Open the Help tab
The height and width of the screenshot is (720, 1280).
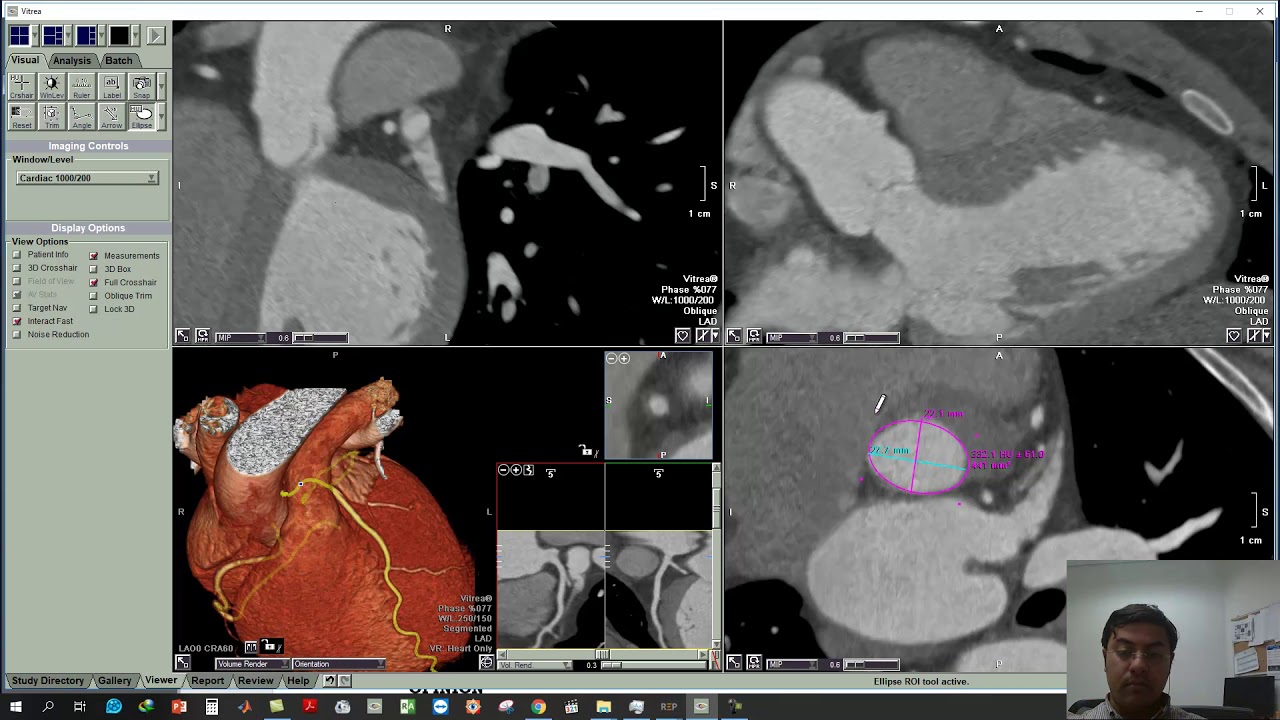point(298,681)
